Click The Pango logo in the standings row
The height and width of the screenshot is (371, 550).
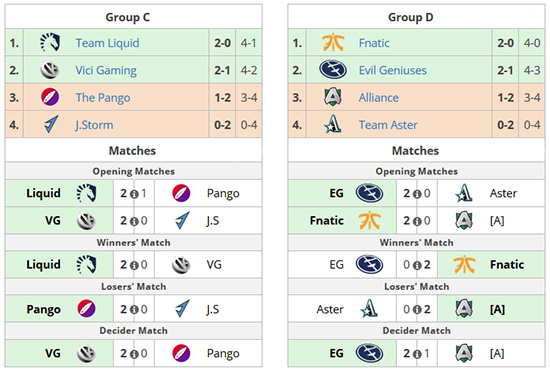point(50,97)
